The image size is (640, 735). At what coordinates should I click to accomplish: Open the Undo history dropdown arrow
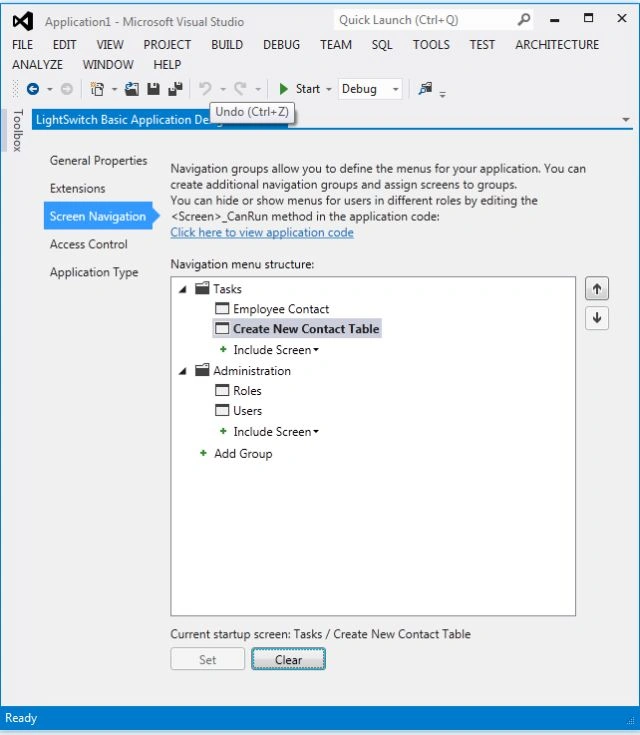(x=223, y=89)
